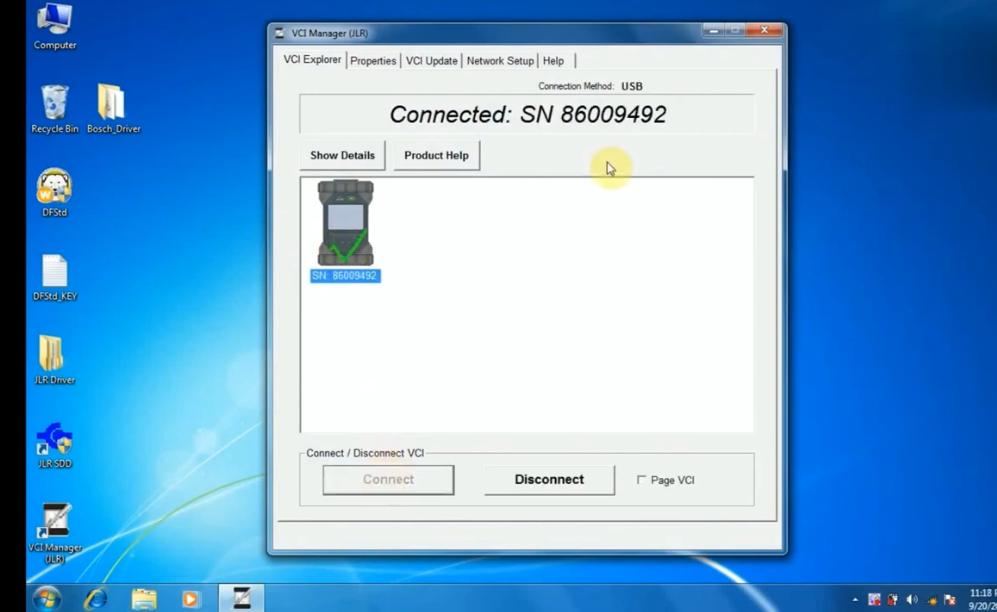Click the VCI Manager window title icon
Image resolution: width=997 pixels, height=612 pixels.
pyautogui.click(x=280, y=33)
